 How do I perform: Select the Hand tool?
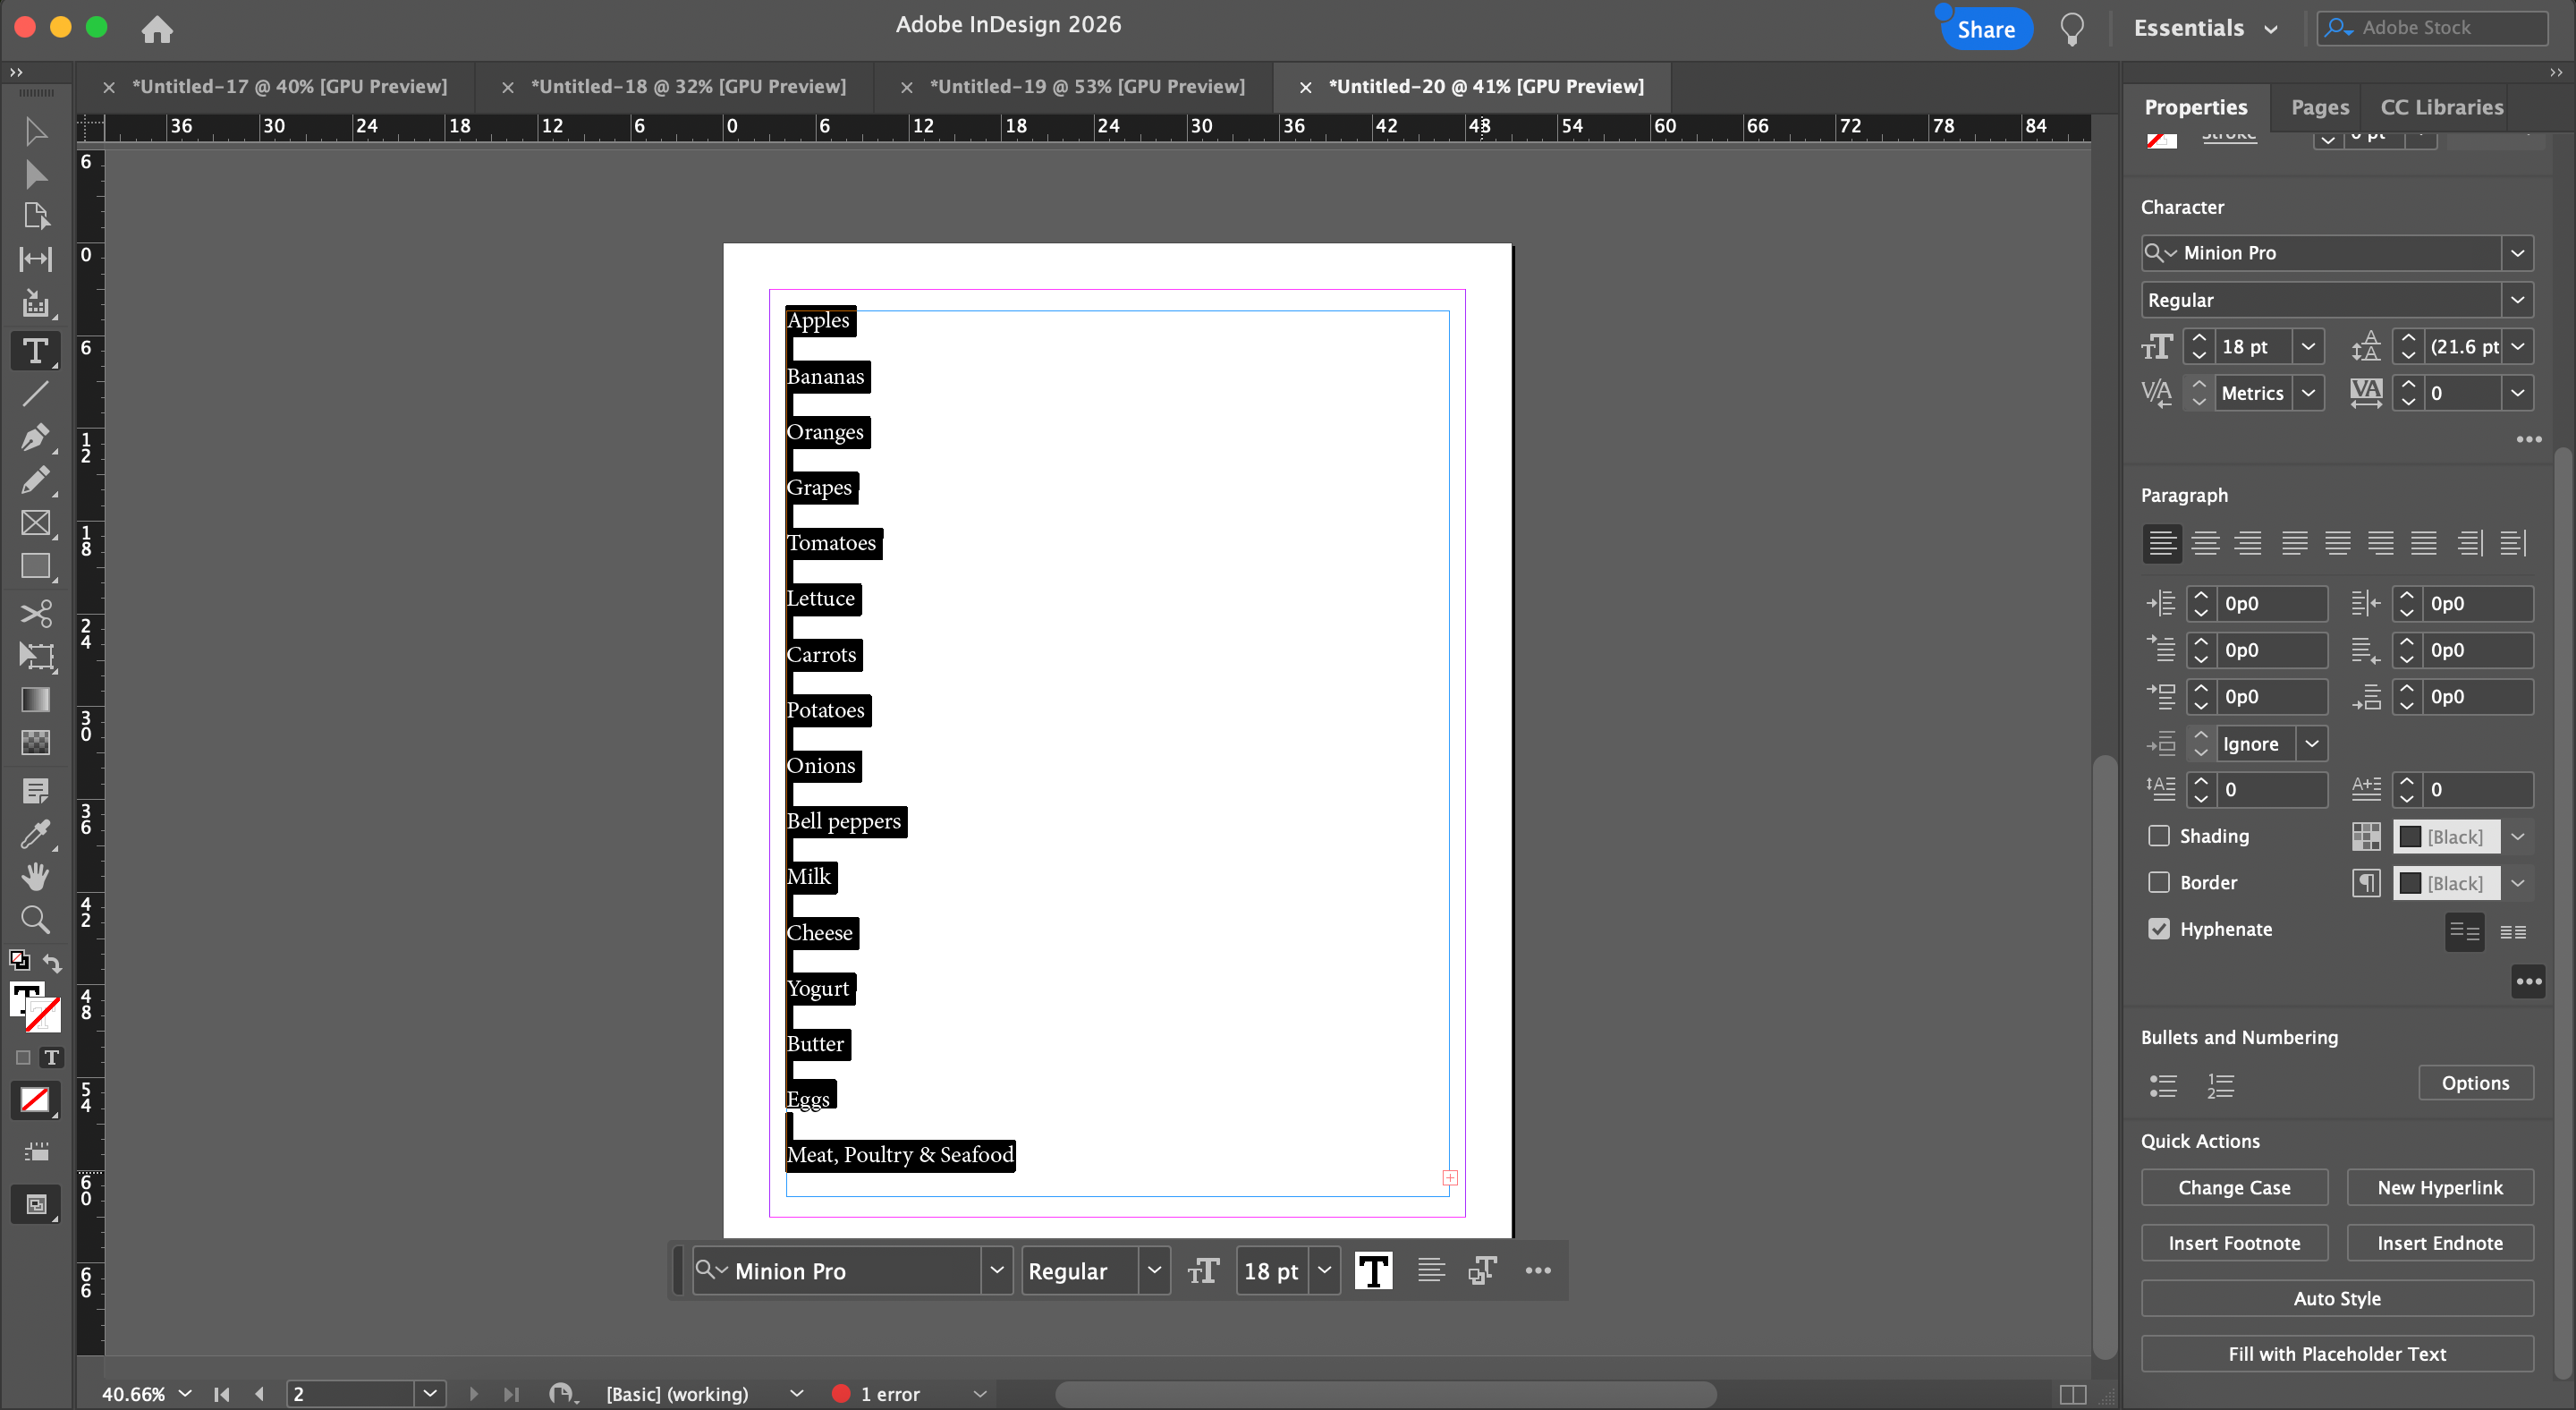[35, 876]
